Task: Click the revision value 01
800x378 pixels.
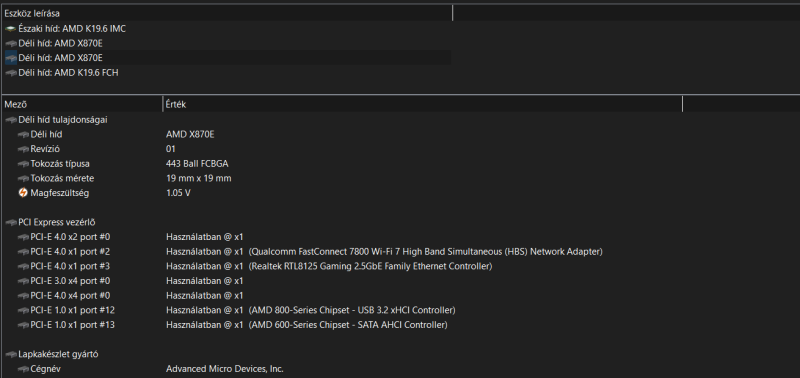Action: click(x=170, y=149)
